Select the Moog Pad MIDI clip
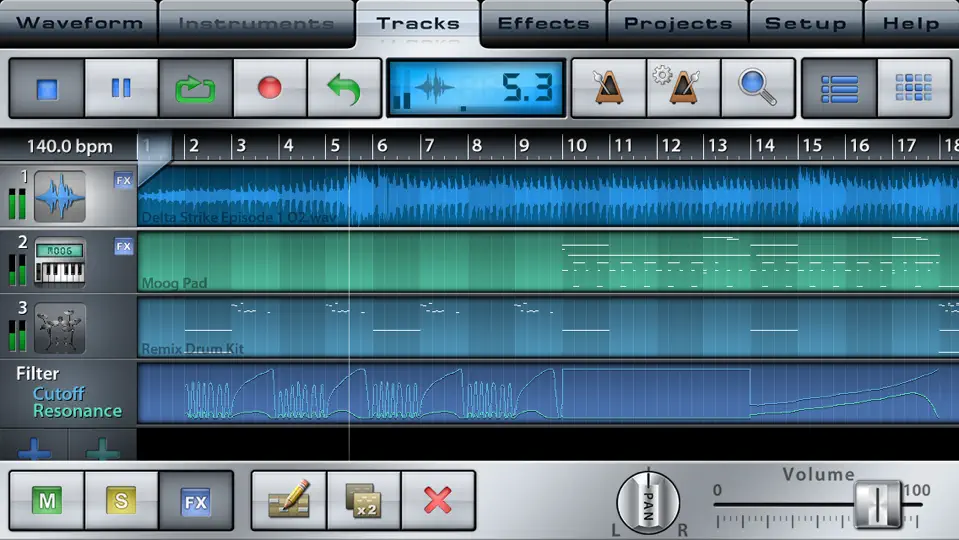 click(548, 261)
